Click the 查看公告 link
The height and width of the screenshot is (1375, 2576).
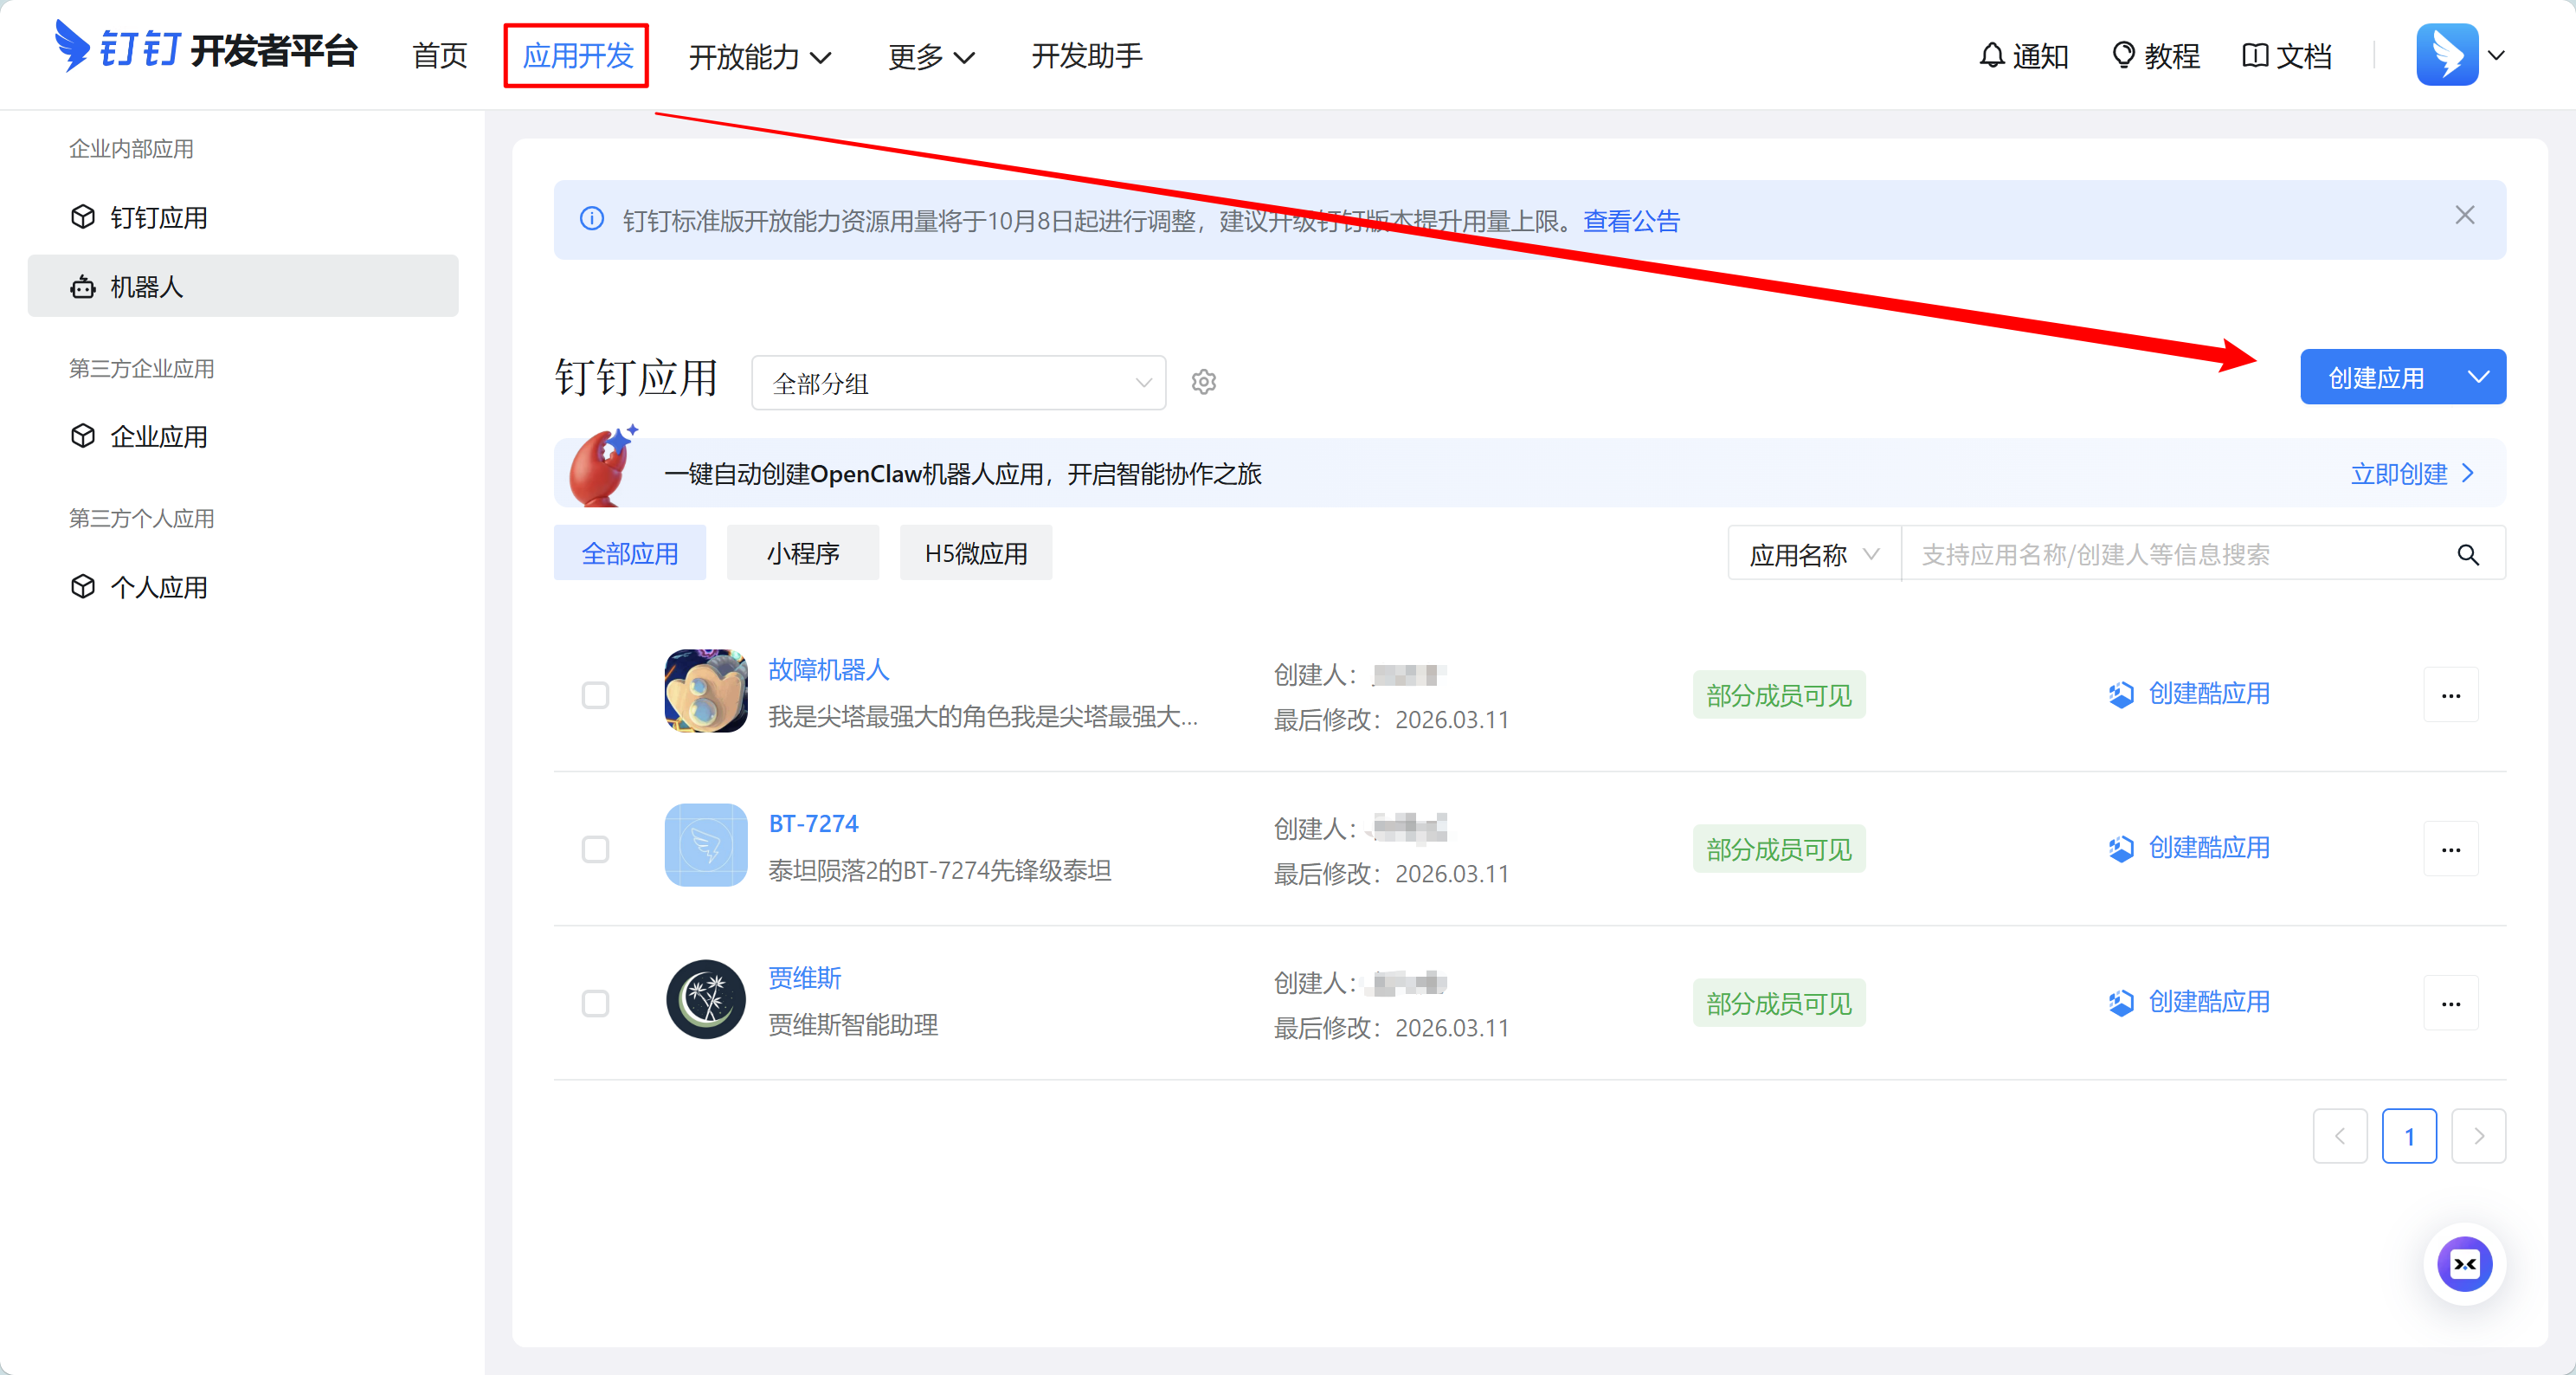pyautogui.click(x=1631, y=221)
